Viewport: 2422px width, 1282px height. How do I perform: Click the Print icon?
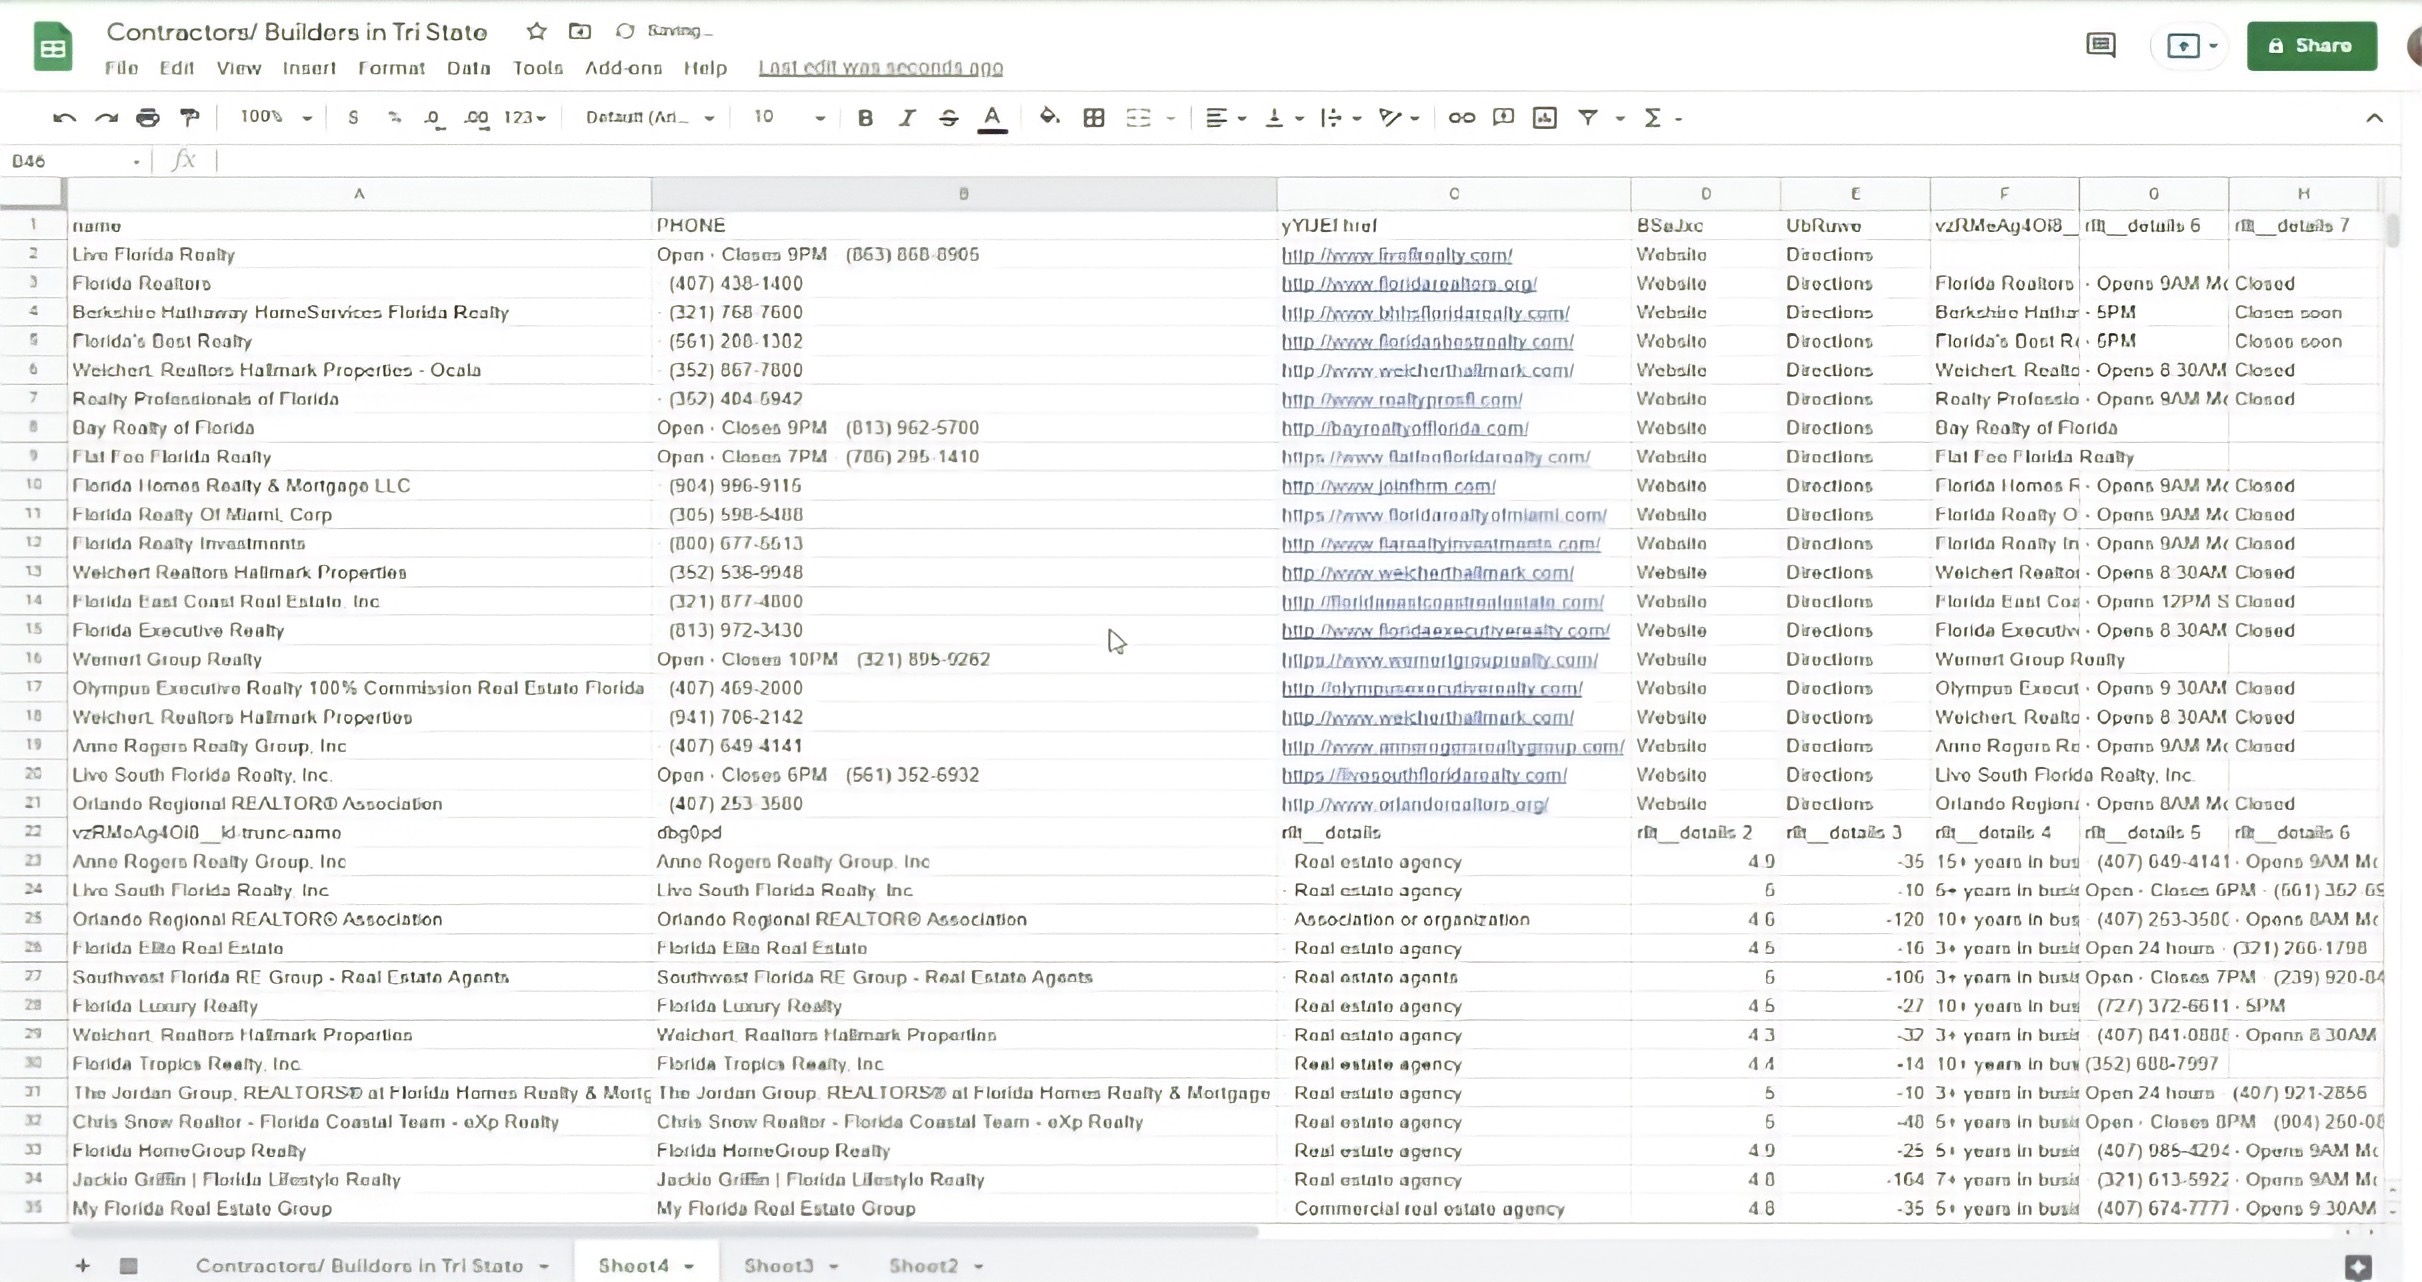[147, 118]
